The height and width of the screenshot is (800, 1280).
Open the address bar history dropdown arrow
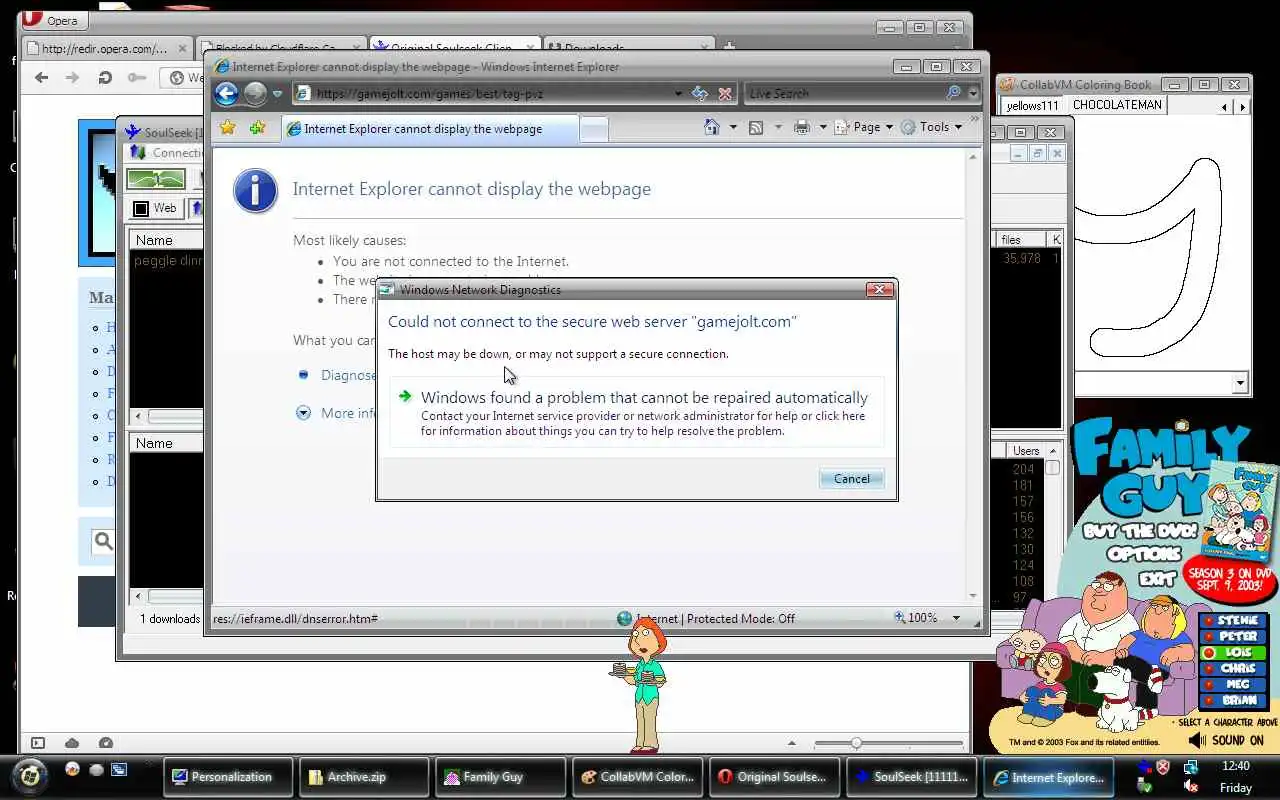[678, 93]
